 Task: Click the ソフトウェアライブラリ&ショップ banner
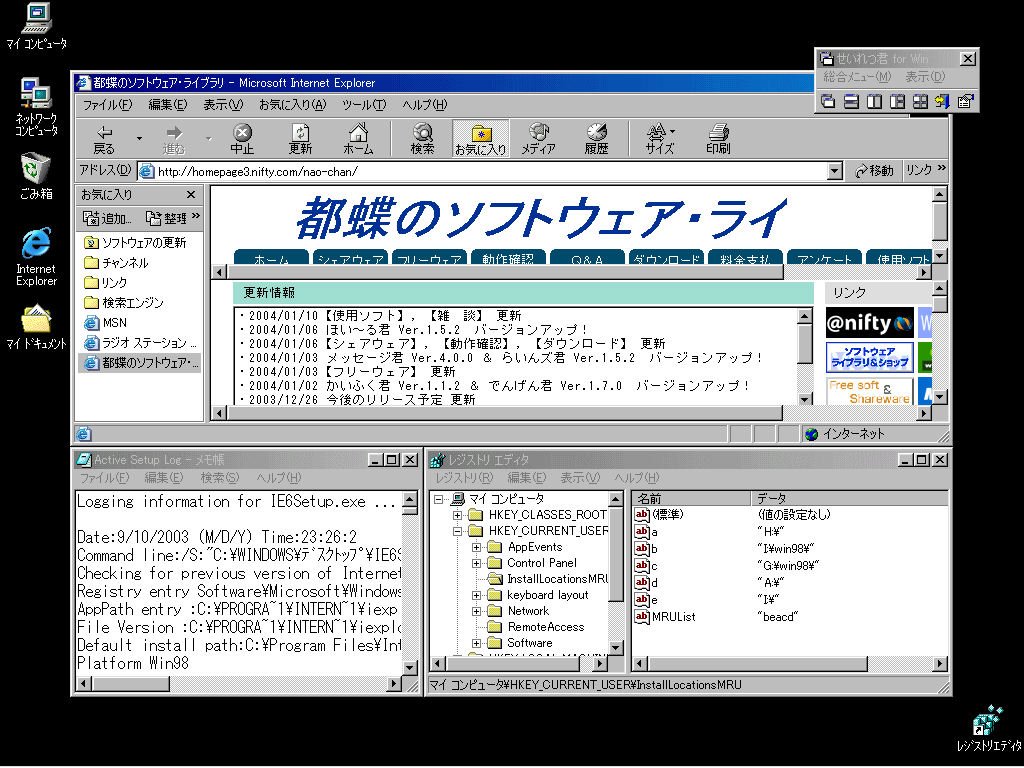point(869,357)
